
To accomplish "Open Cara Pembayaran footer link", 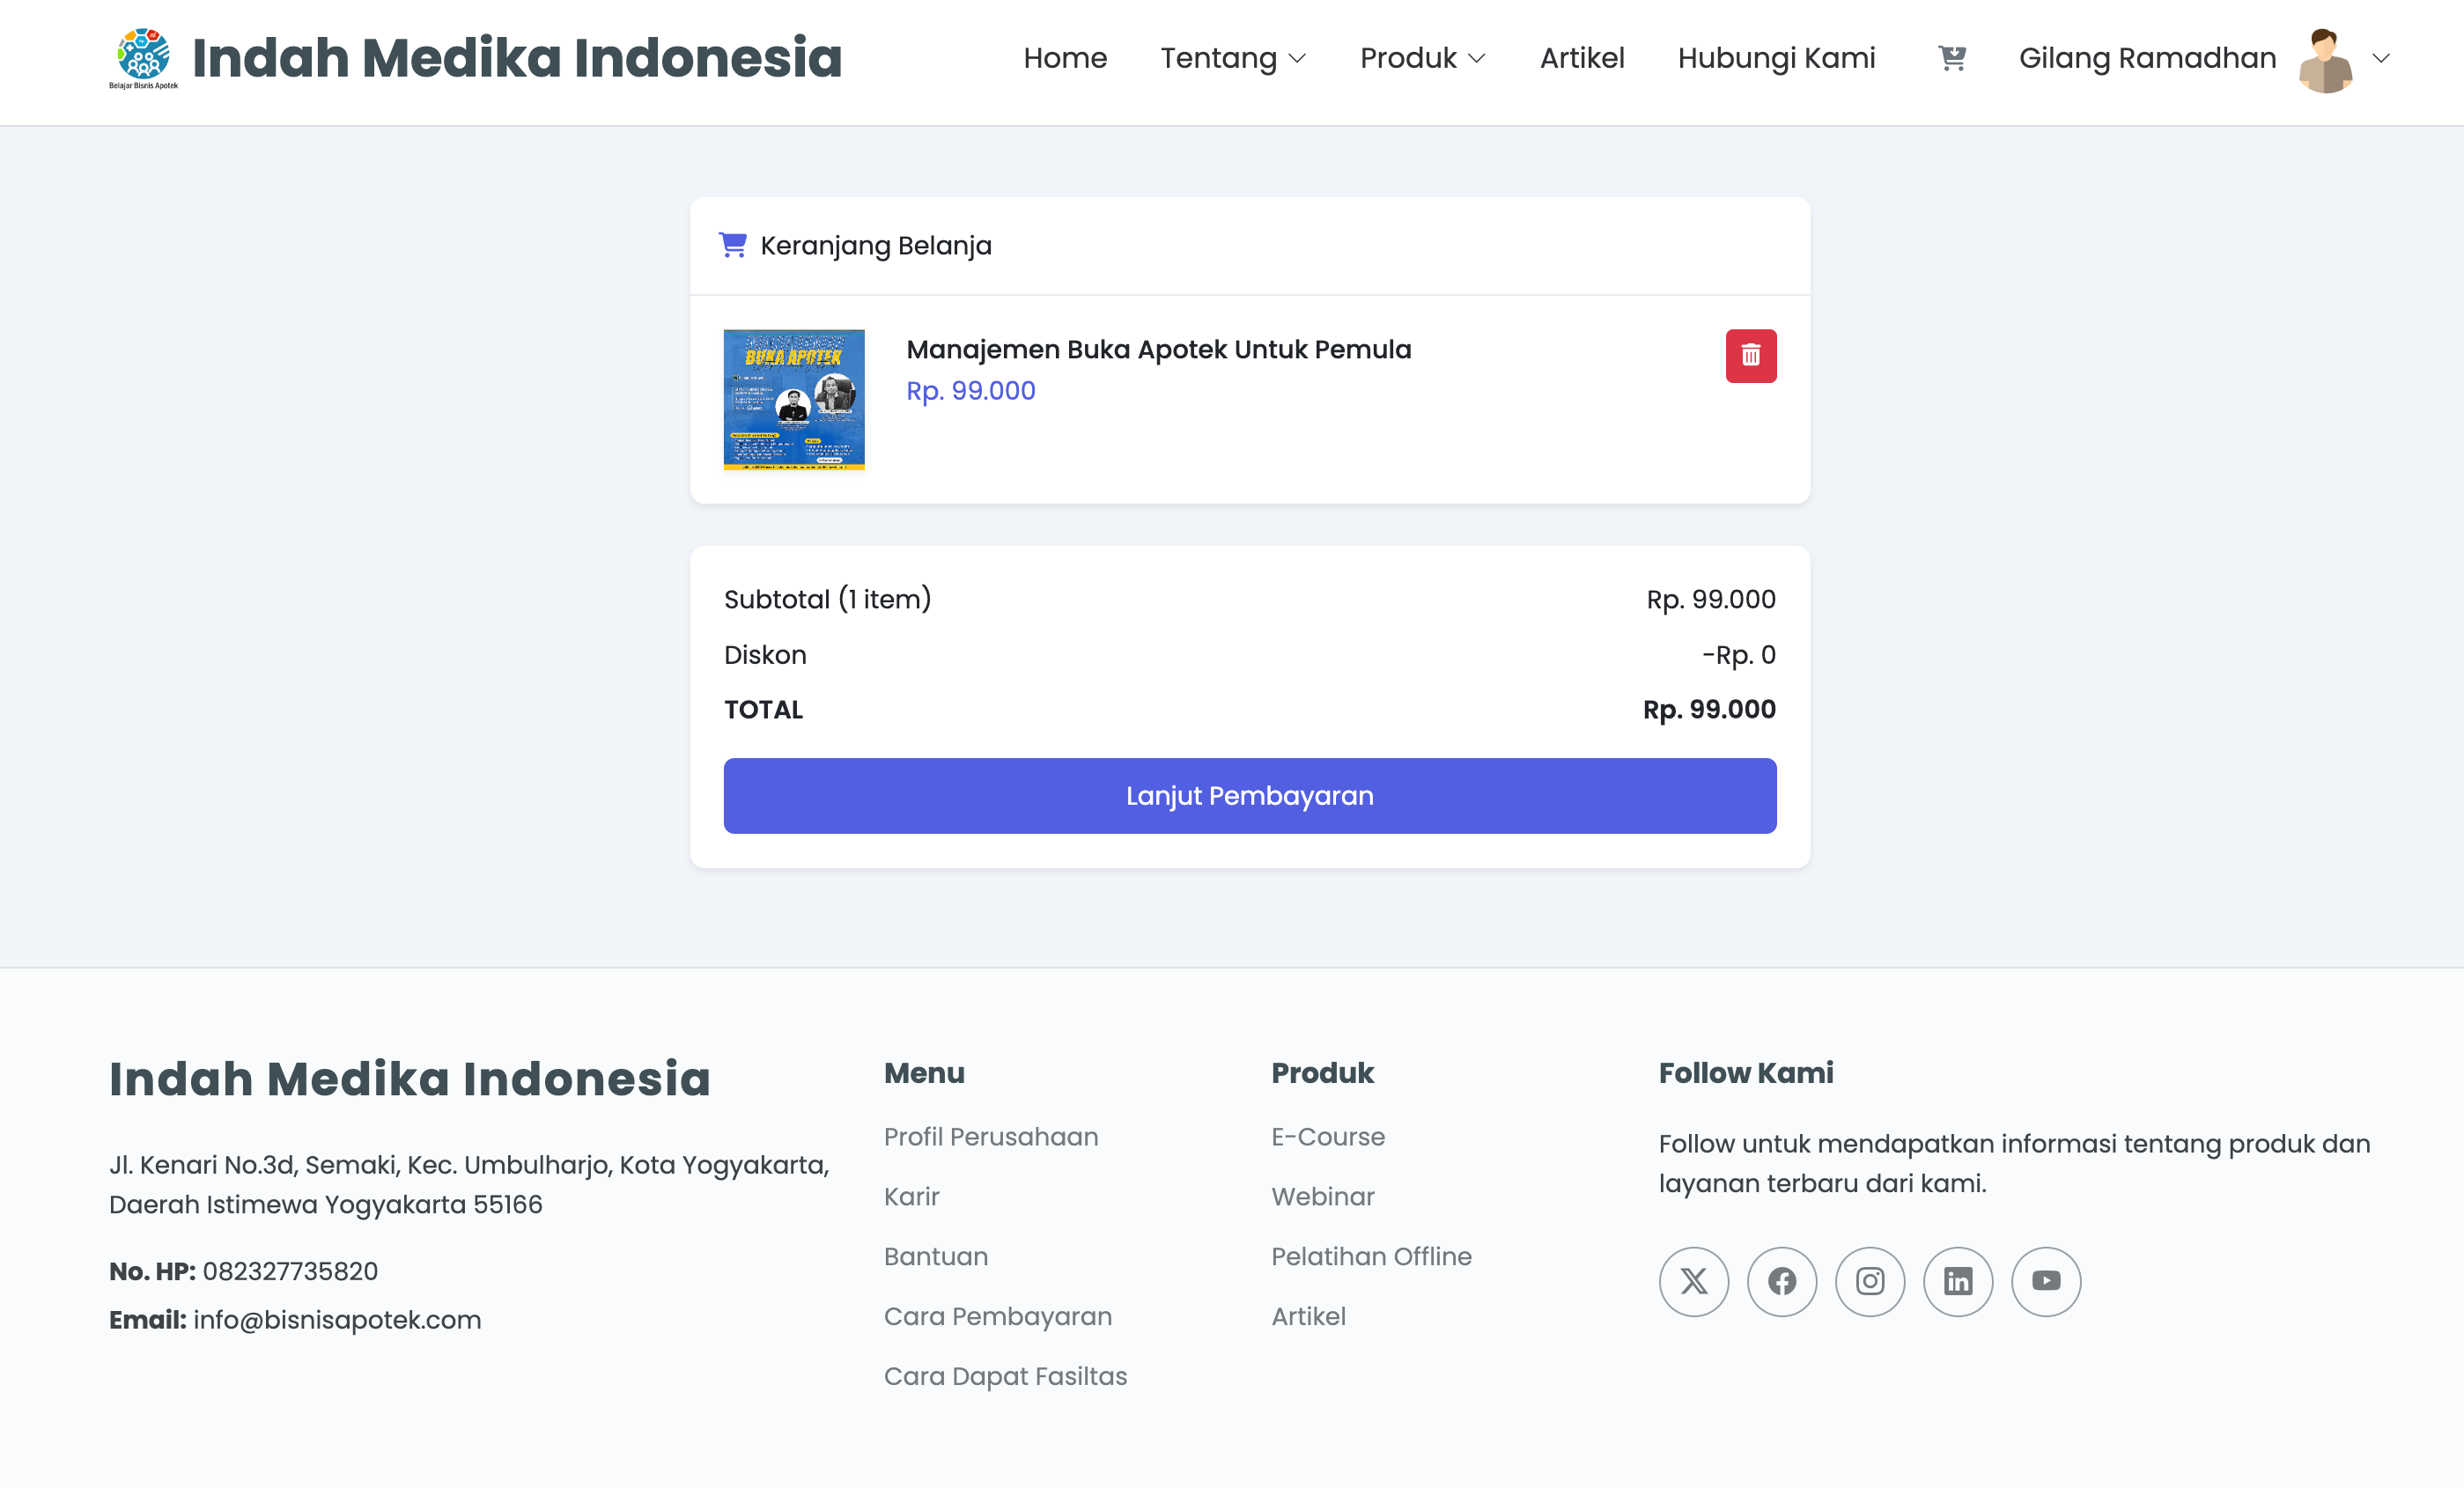I will [x=997, y=1316].
